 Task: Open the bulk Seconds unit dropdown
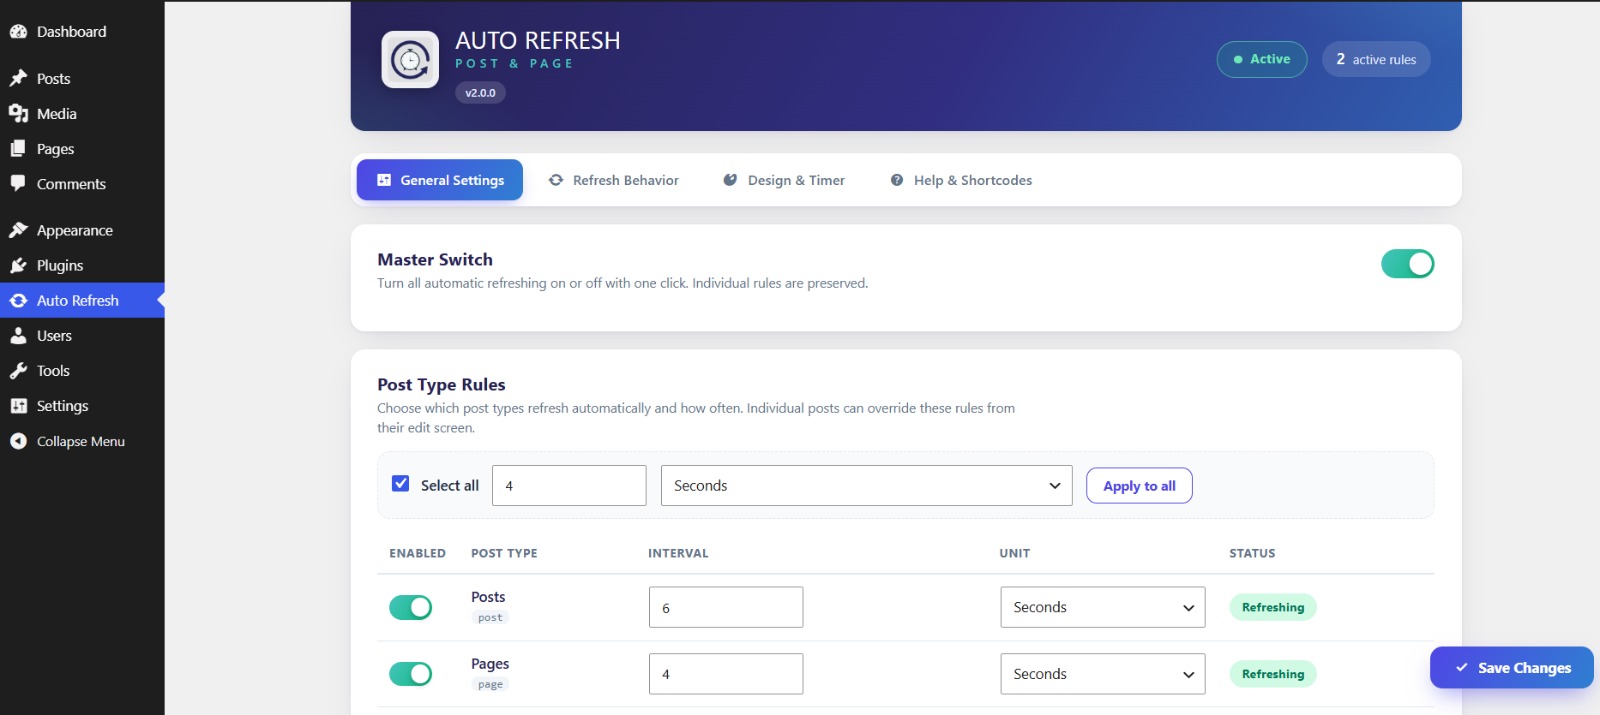[x=866, y=485]
